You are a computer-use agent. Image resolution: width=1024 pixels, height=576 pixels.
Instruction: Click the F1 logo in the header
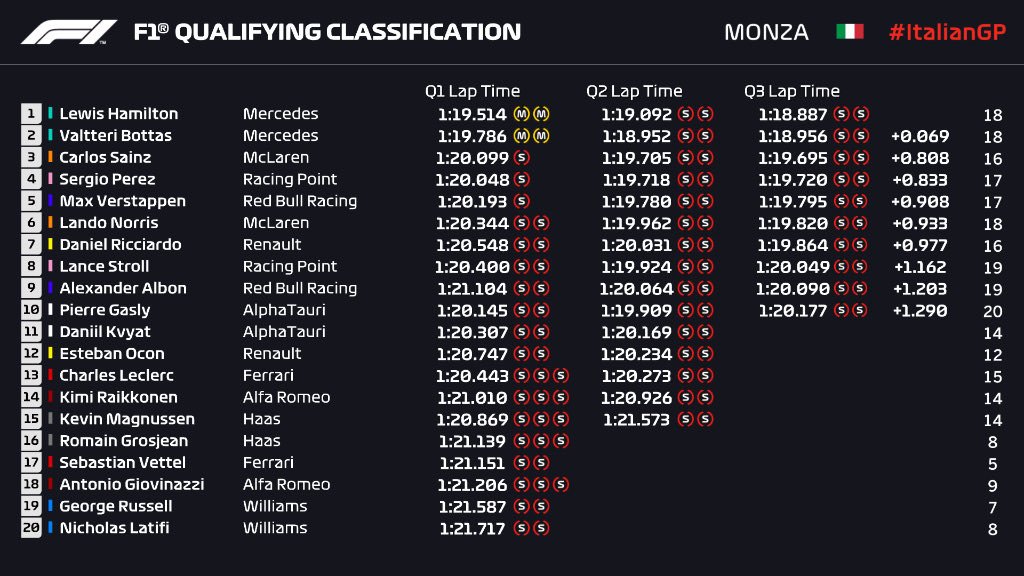coord(69,32)
